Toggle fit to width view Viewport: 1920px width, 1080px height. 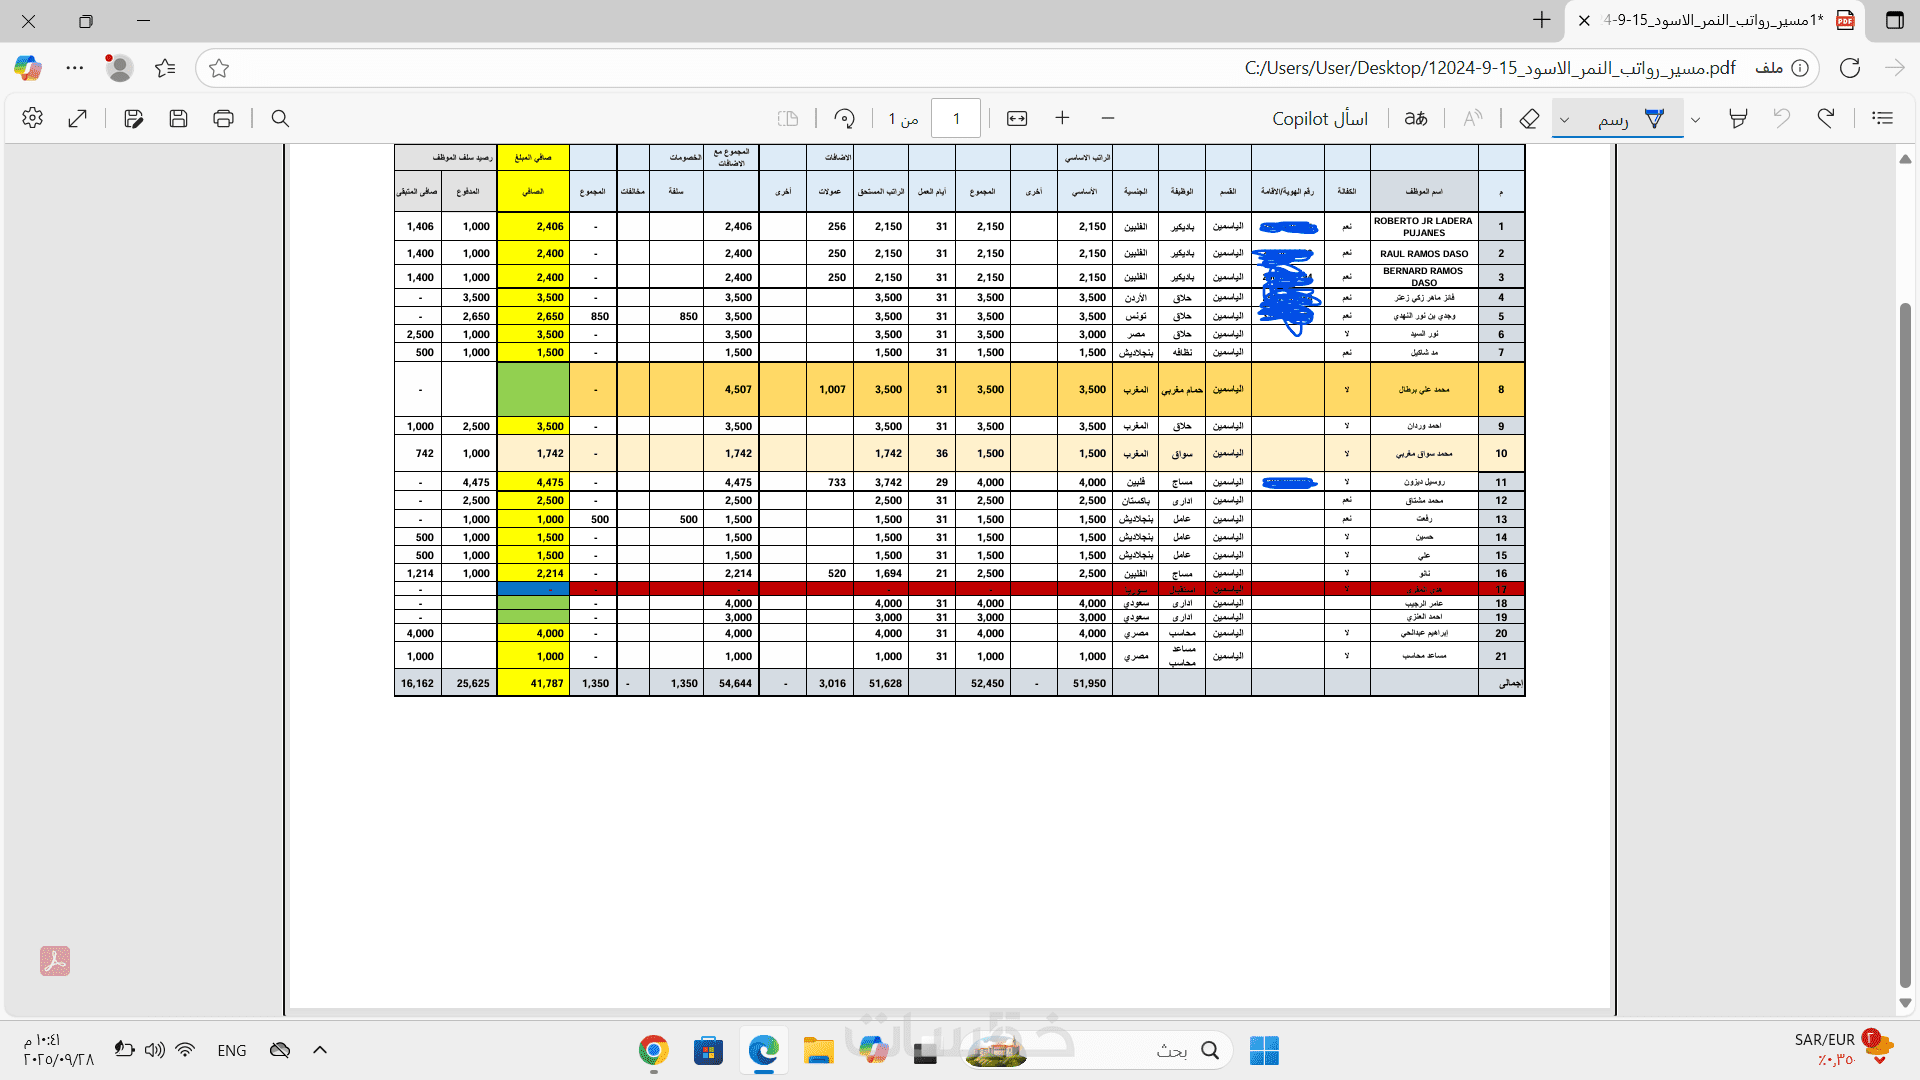coord(1017,118)
